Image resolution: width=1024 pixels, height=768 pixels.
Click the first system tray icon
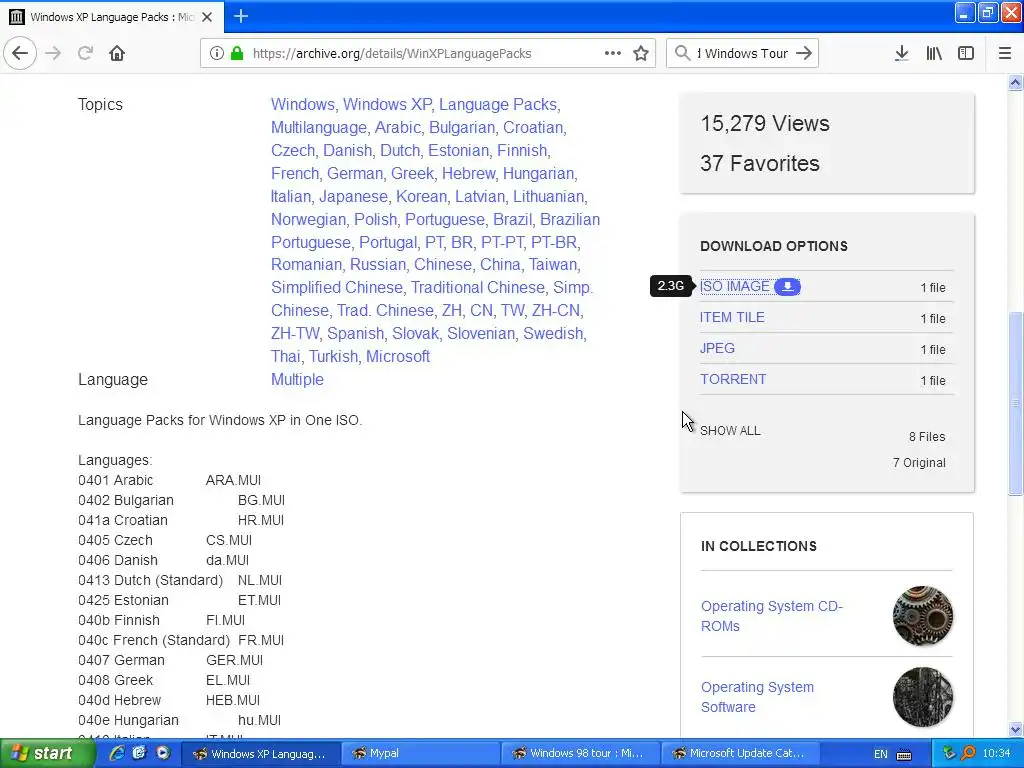click(x=950, y=753)
